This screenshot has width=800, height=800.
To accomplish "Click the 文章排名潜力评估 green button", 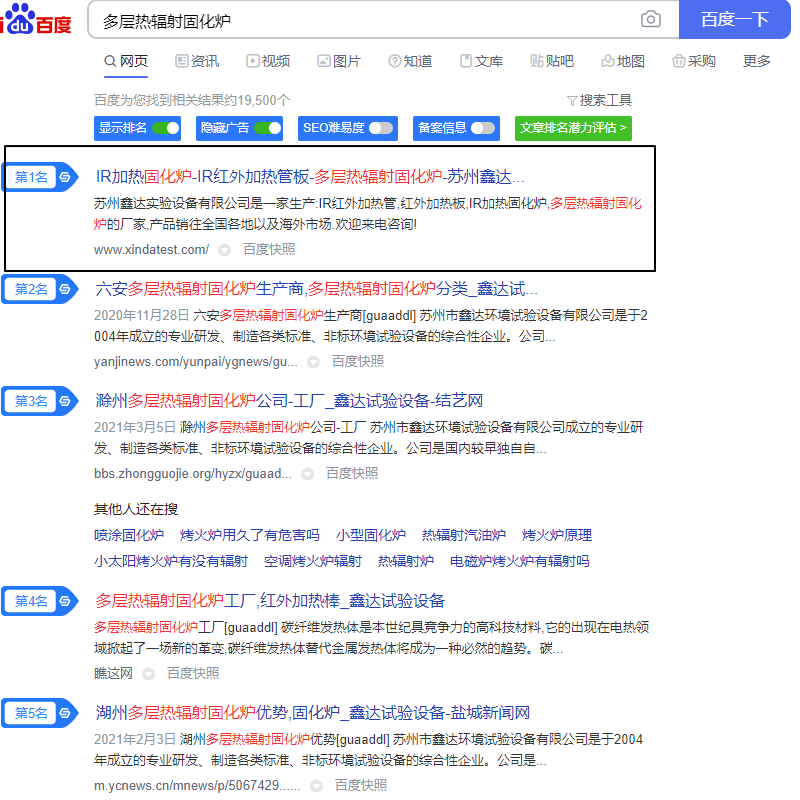I will (x=573, y=128).
